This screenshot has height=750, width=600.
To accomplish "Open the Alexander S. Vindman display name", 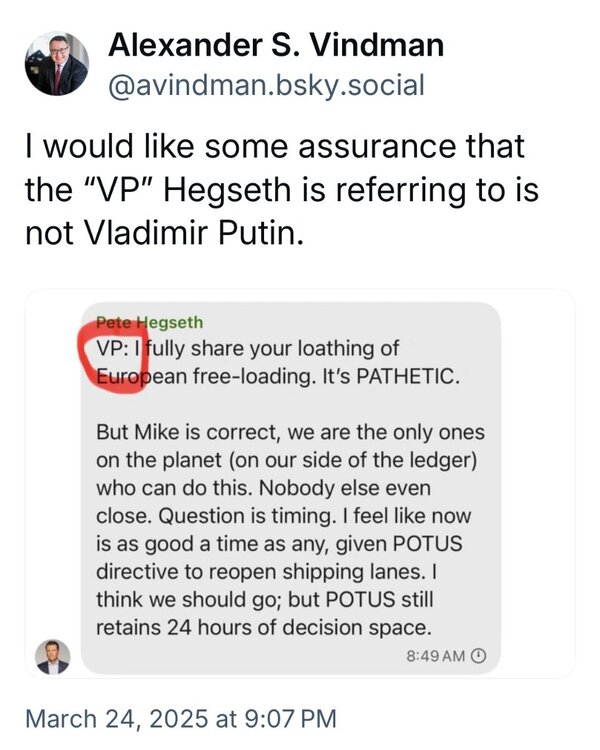I will [275, 45].
